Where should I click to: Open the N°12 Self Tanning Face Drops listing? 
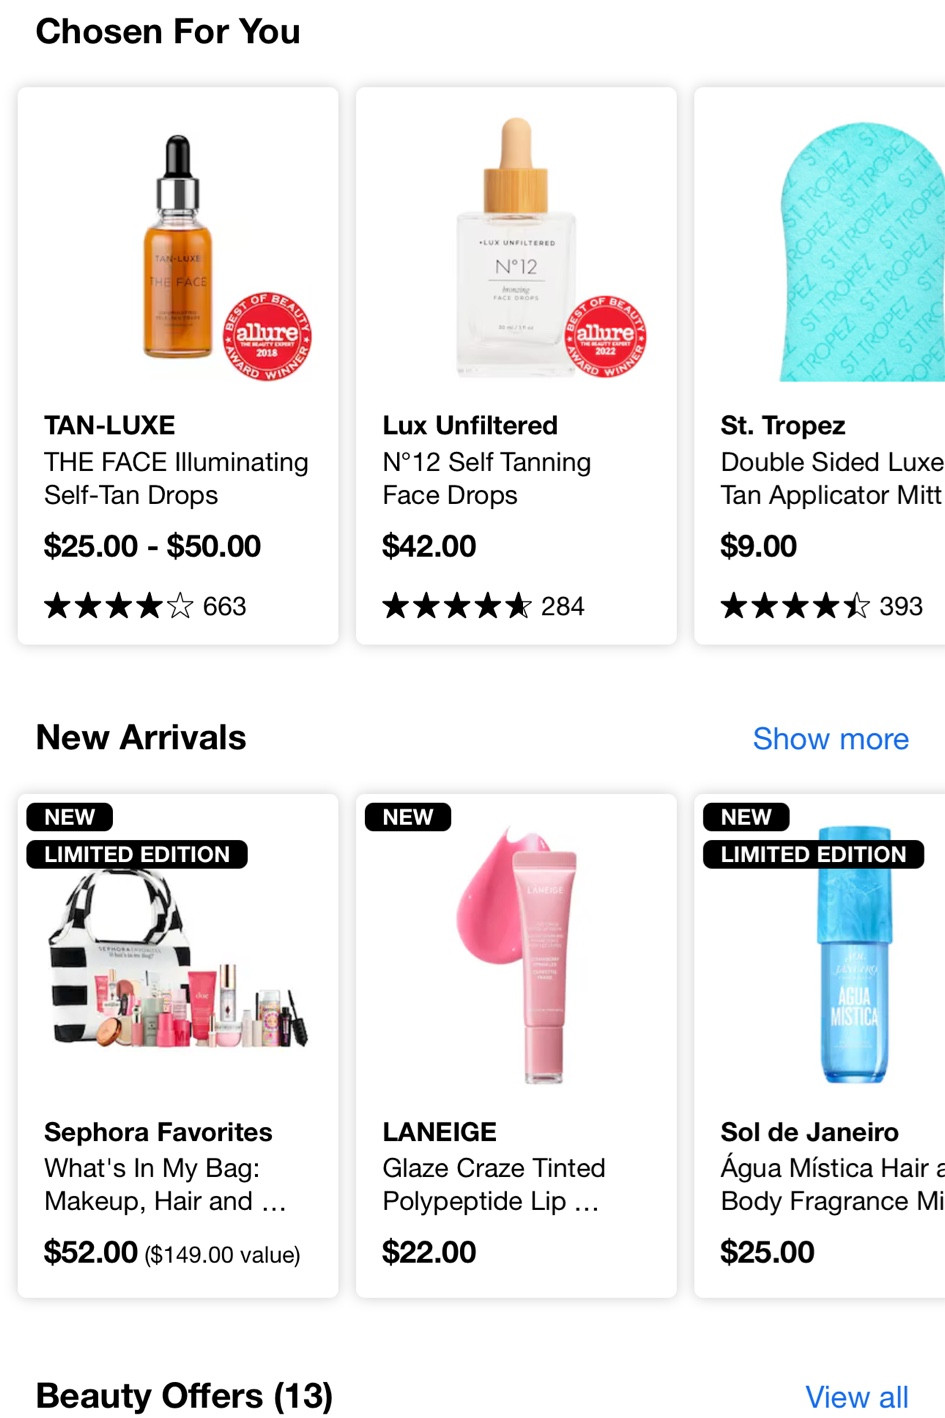pyautogui.click(x=486, y=478)
